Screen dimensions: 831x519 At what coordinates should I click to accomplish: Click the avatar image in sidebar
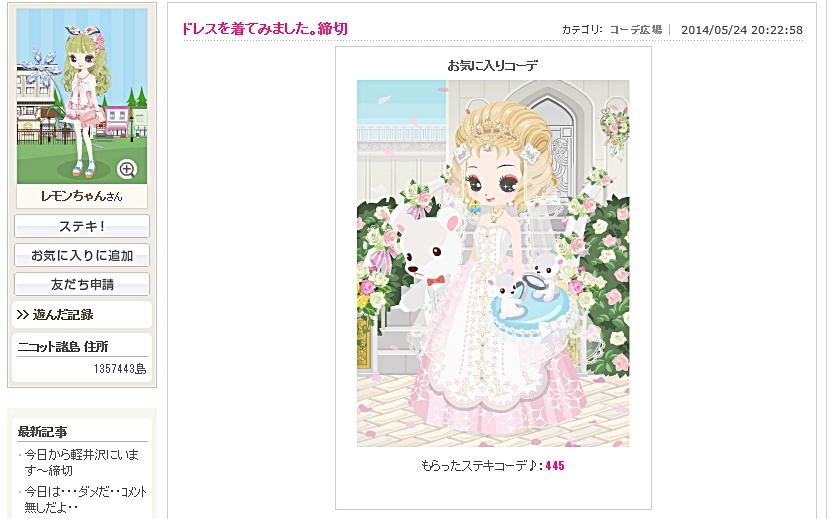click(82, 96)
